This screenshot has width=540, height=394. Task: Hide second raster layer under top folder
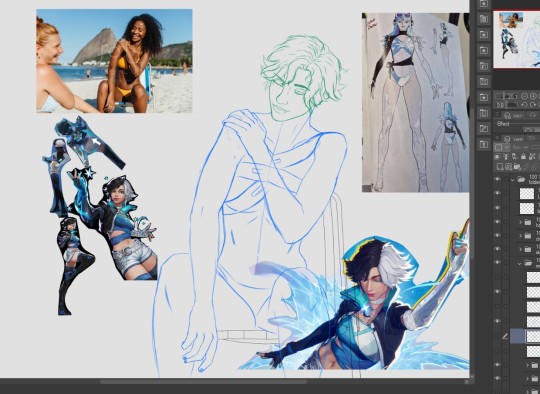coord(497,208)
